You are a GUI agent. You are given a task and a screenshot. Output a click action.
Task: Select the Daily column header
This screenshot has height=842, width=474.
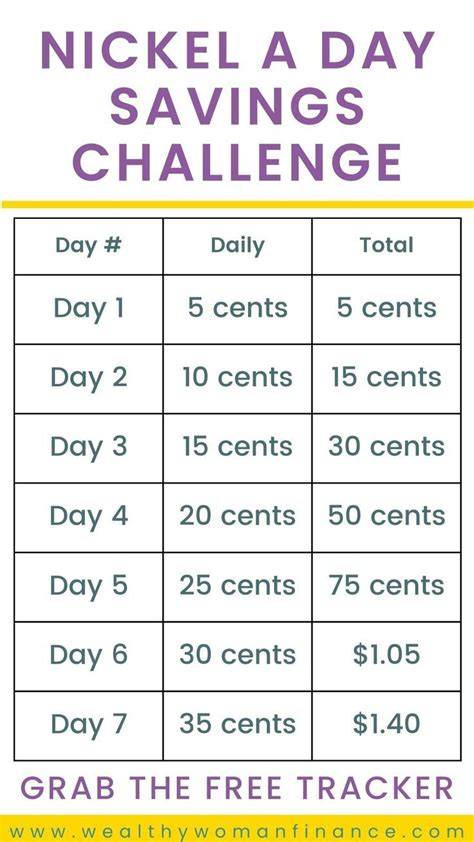tap(237, 246)
